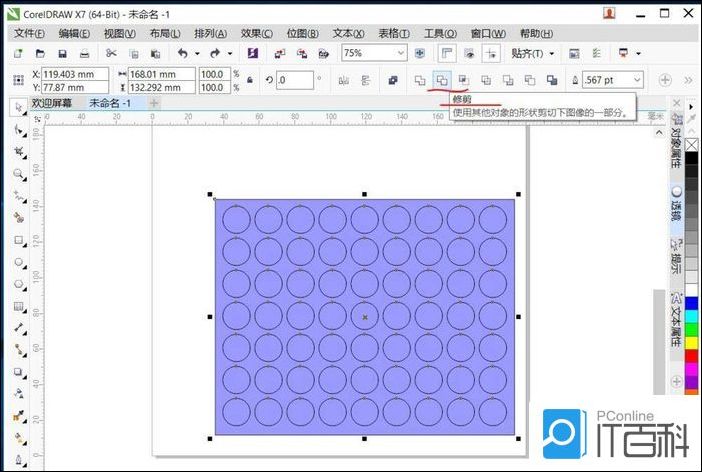Open the outline width .567 pt dropdown
The height and width of the screenshot is (472, 702).
[636, 80]
